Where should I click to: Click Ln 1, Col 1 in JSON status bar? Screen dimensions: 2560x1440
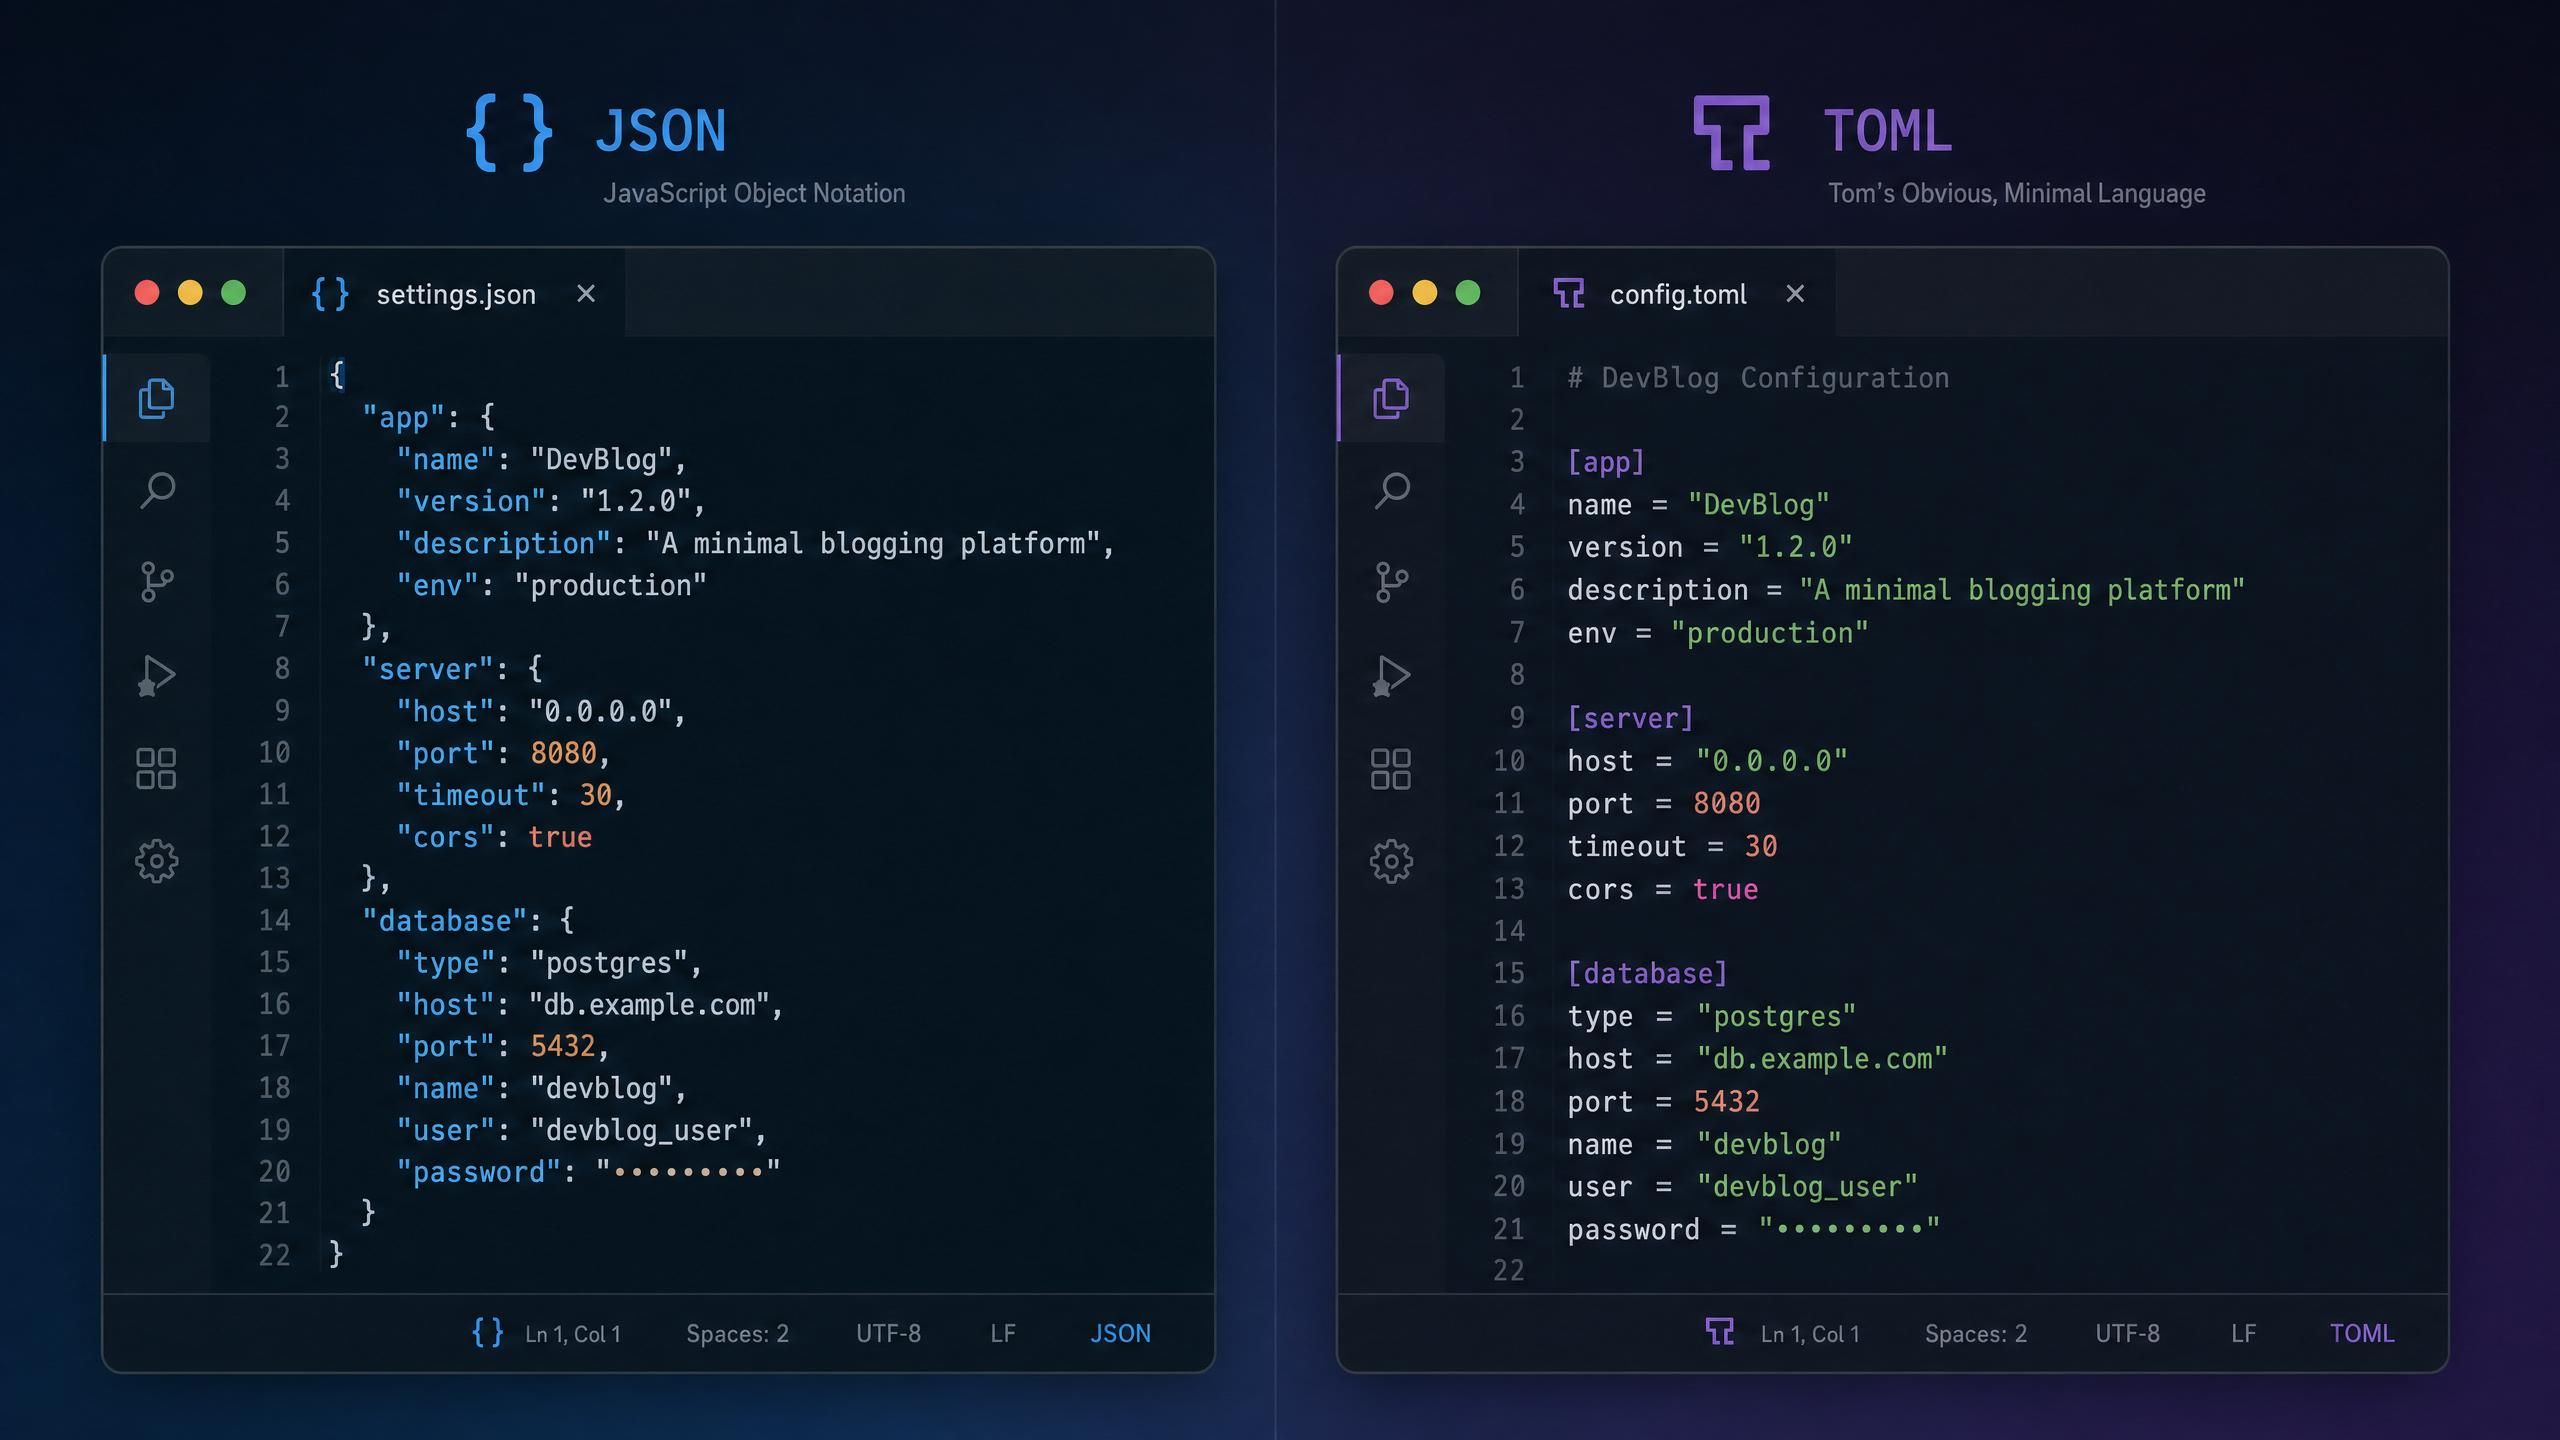pyautogui.click(x=573, y=1334)
